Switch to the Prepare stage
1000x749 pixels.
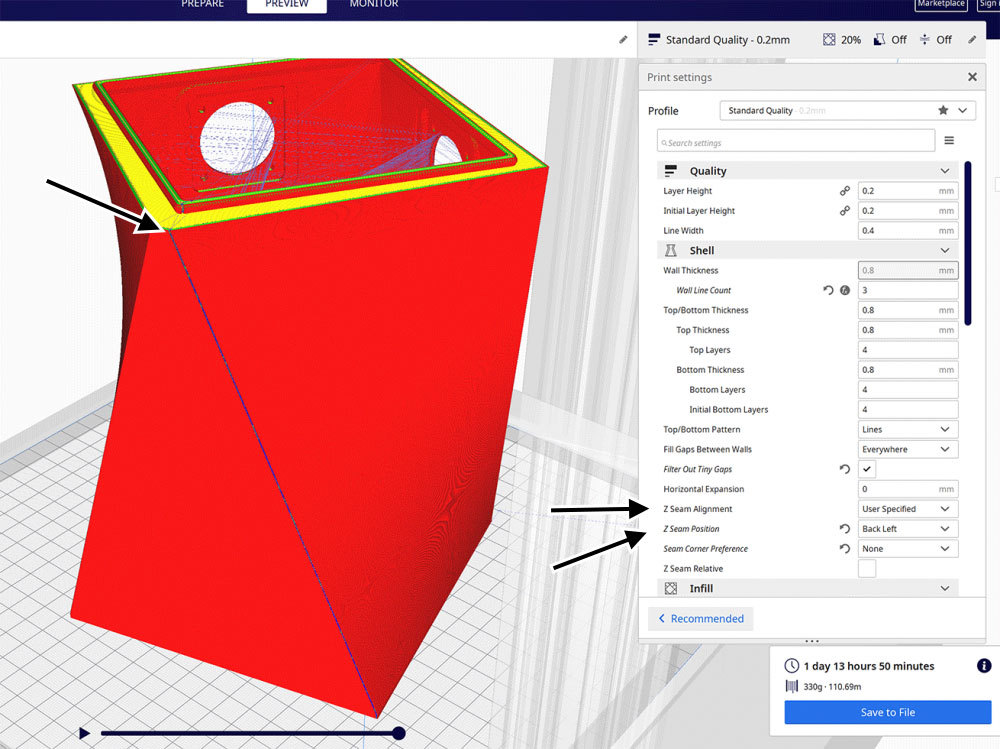[202, 4]
